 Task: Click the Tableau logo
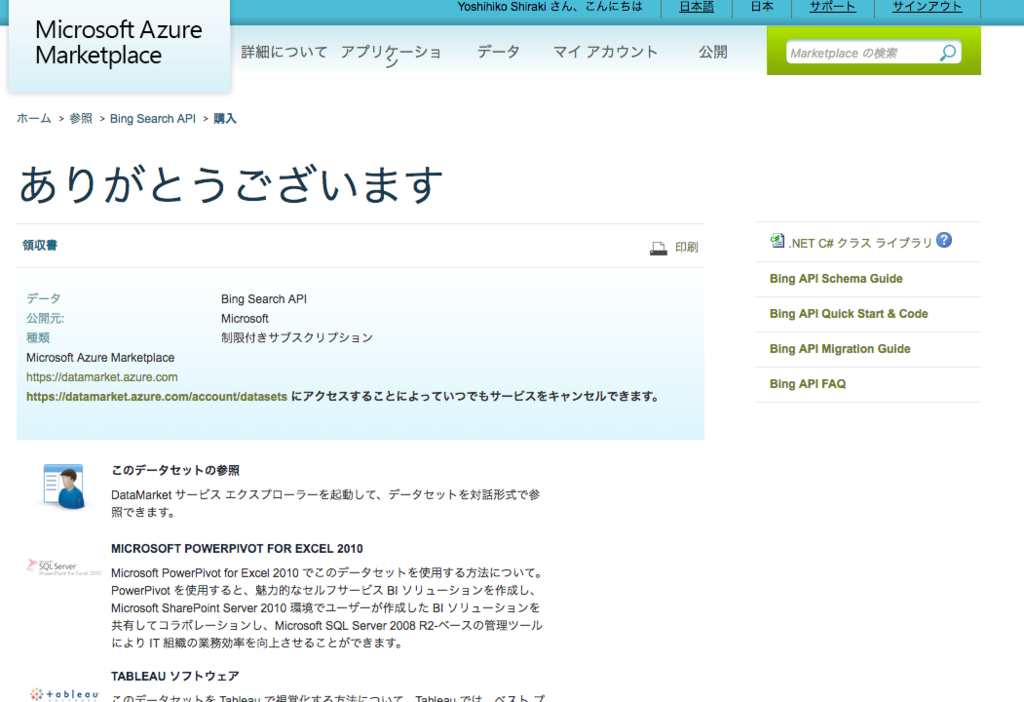[64, 694]
